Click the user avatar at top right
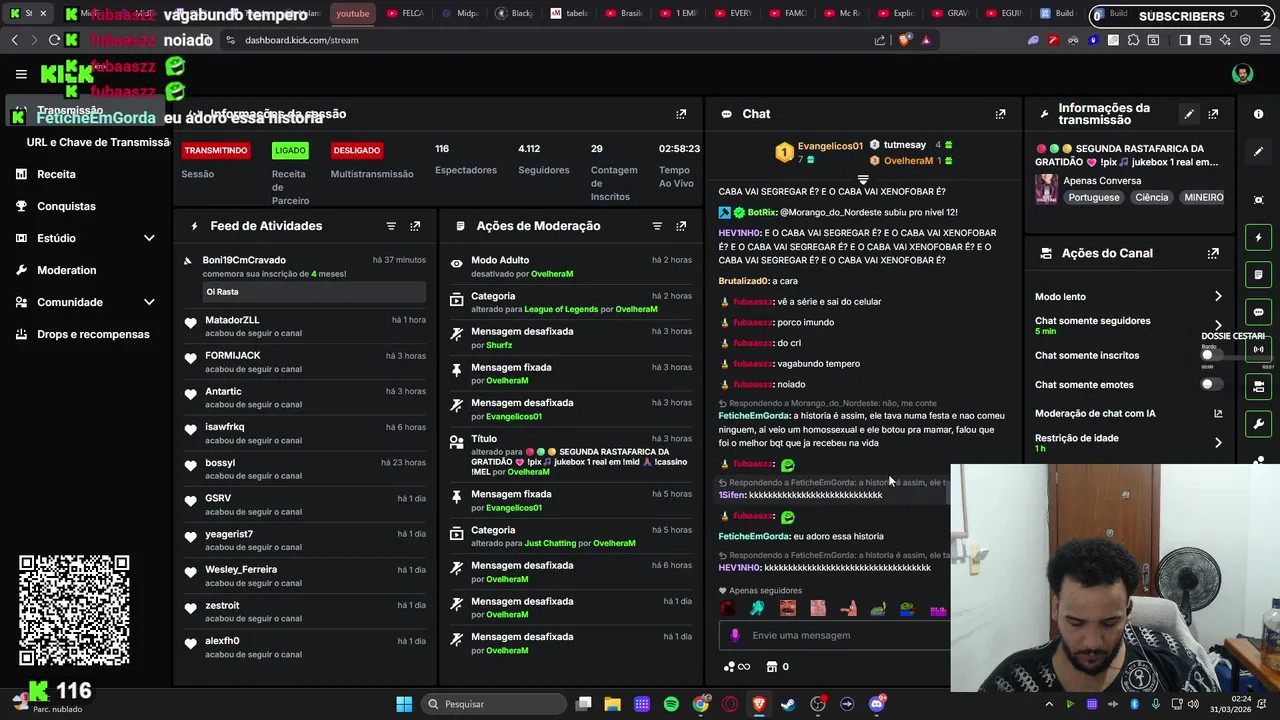Viewport: 1280px width, 720px height. [1242, 74]
